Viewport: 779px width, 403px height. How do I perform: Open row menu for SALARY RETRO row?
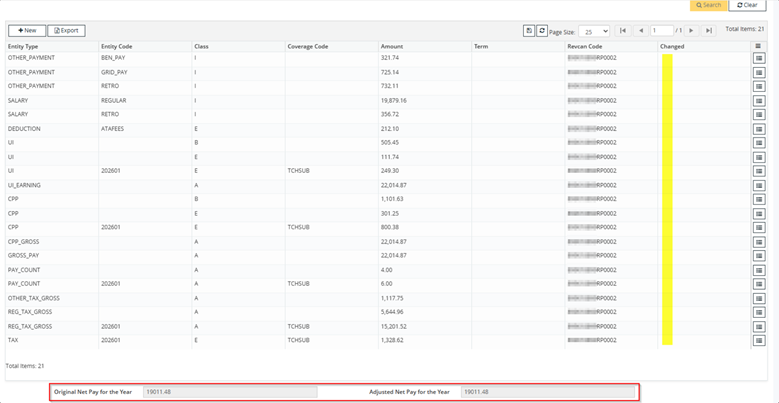759,115
